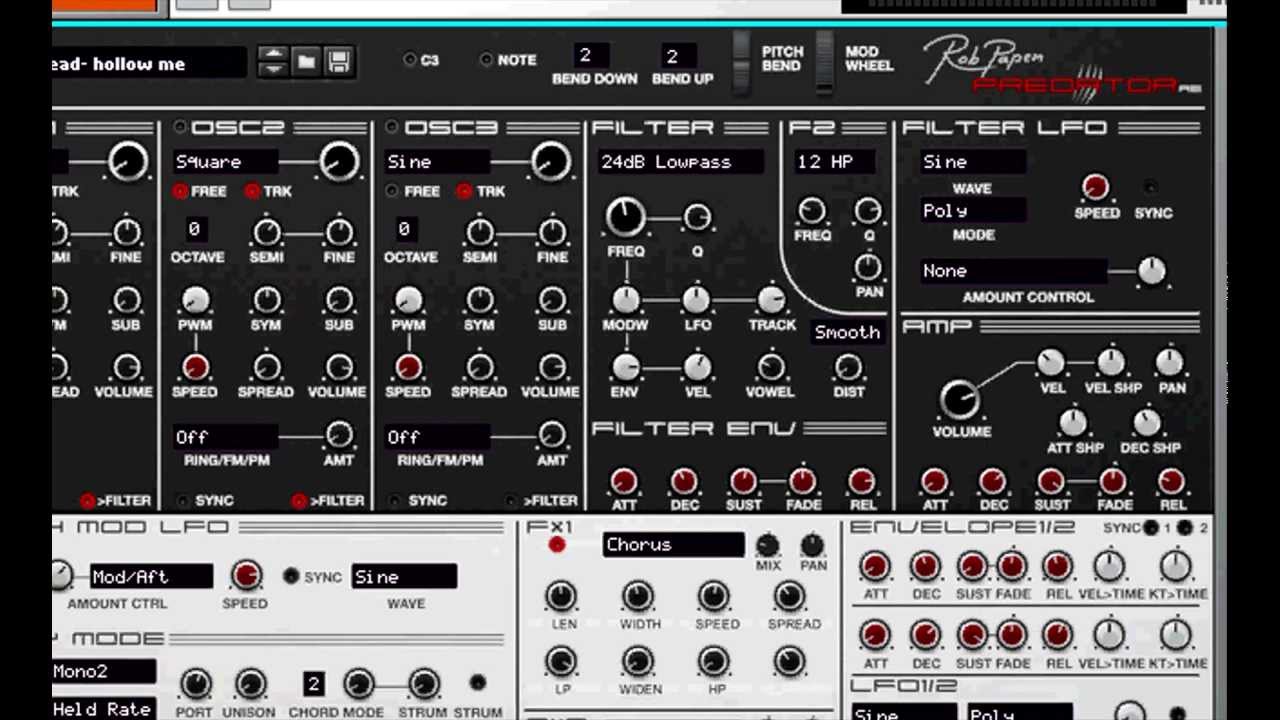Open the F2 12 HP filter type menu
Viewport: 1280px width, 720px height.
point(836,161)
